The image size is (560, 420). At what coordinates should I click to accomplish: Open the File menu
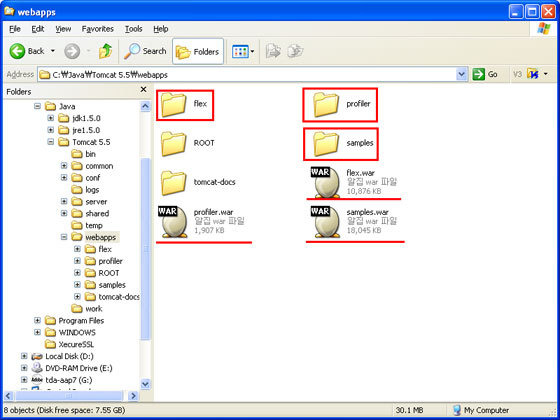coord(15,29)
